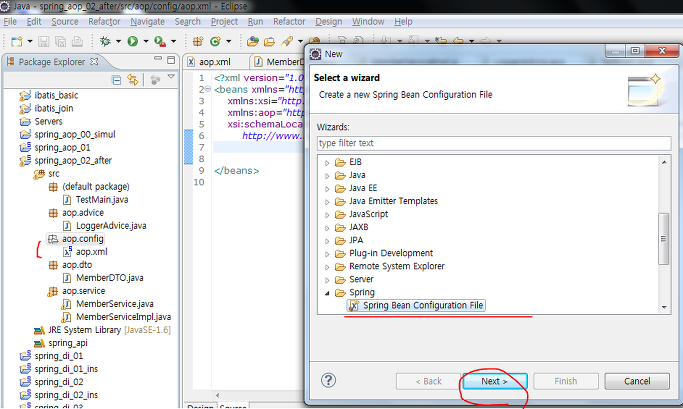The width and height of the screenshot is (683, 409).
Task: Click the Save toolbar icon
Action: [44, 41]
